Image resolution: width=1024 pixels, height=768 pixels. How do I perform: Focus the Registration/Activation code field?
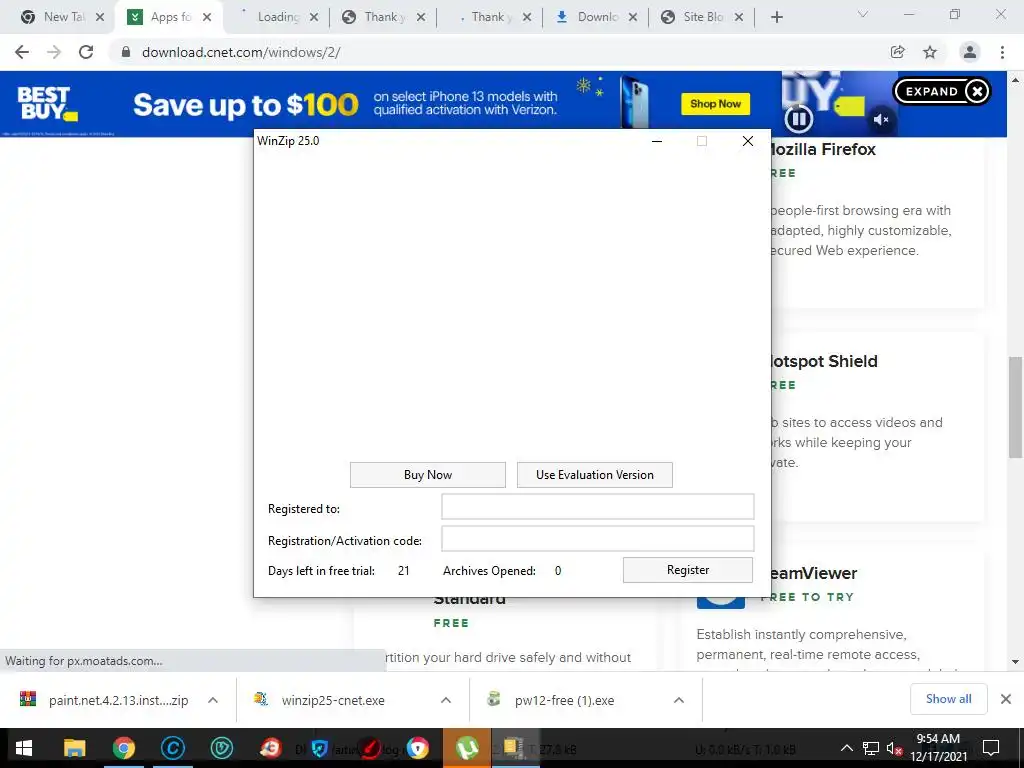coord(598,539)
